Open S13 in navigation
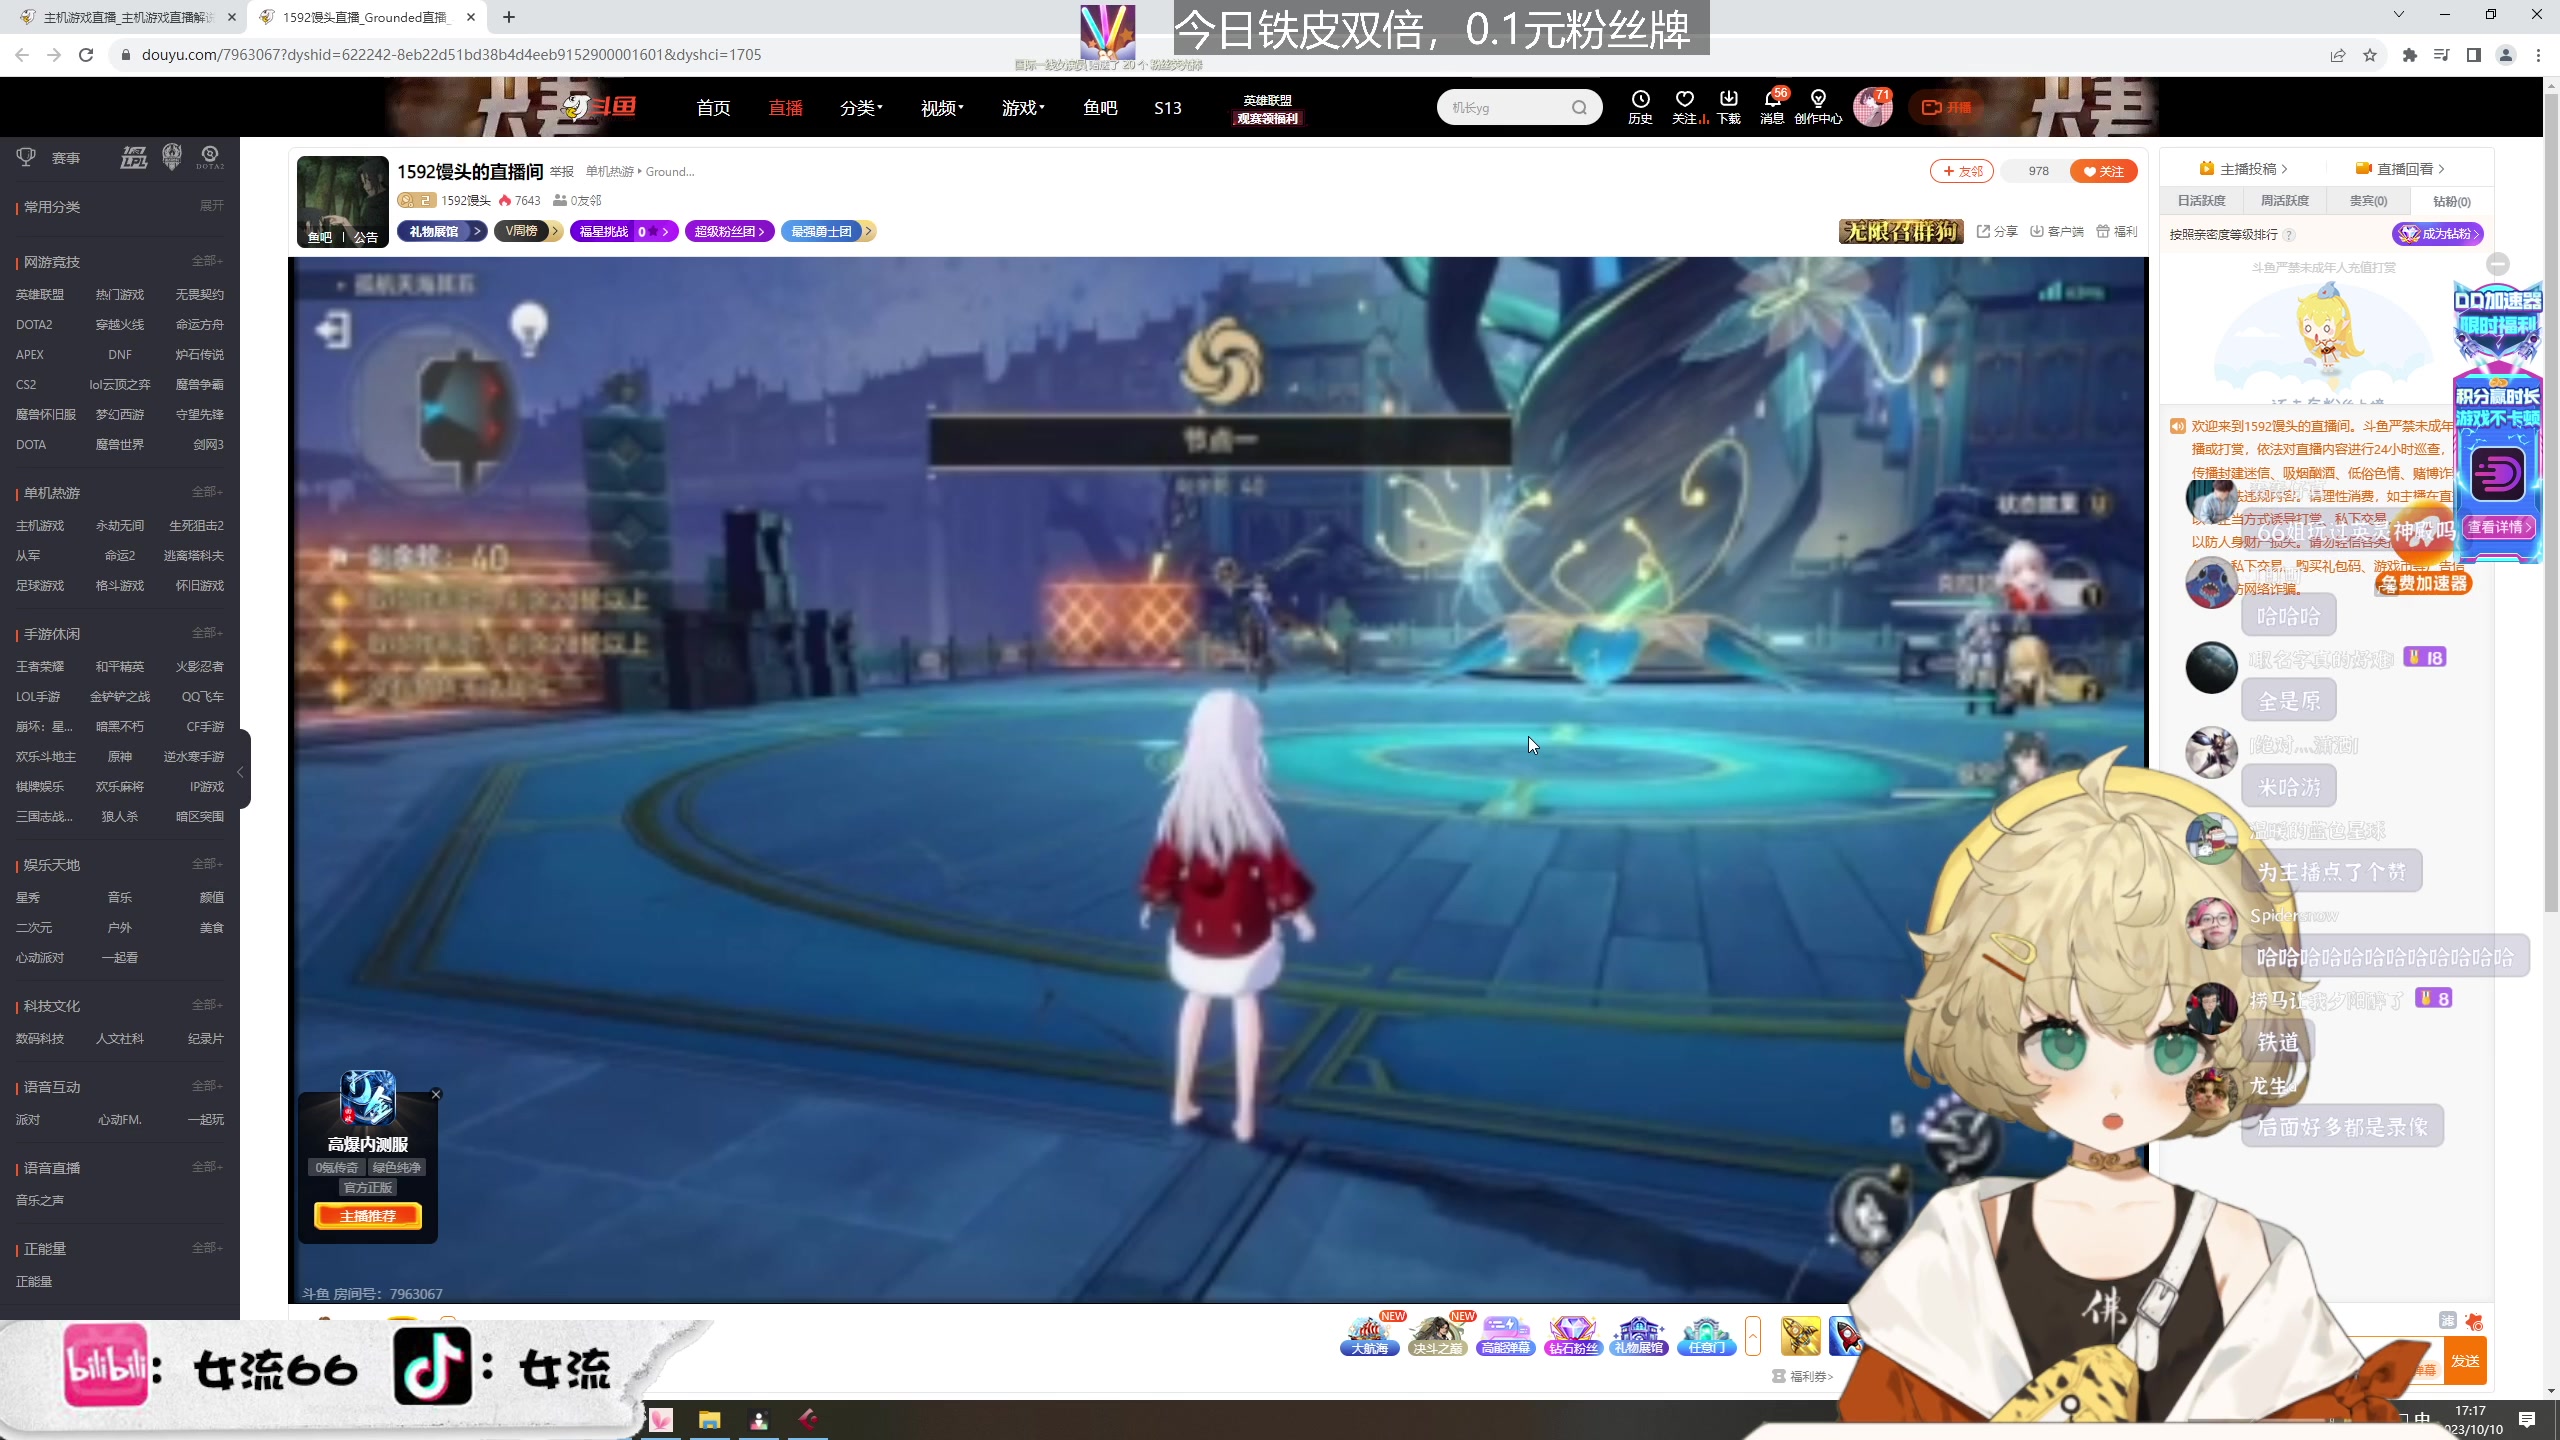 tap(1168, 107)
